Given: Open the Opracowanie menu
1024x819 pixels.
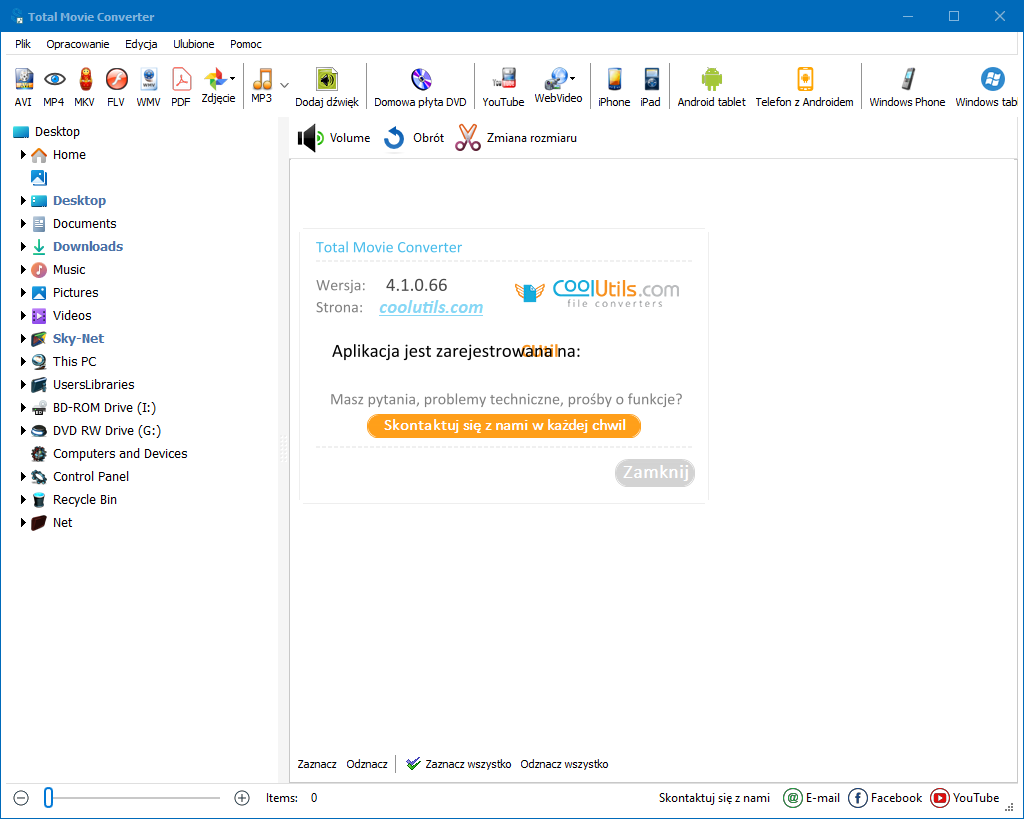Looking at the screenshot, I should [78, 44].
